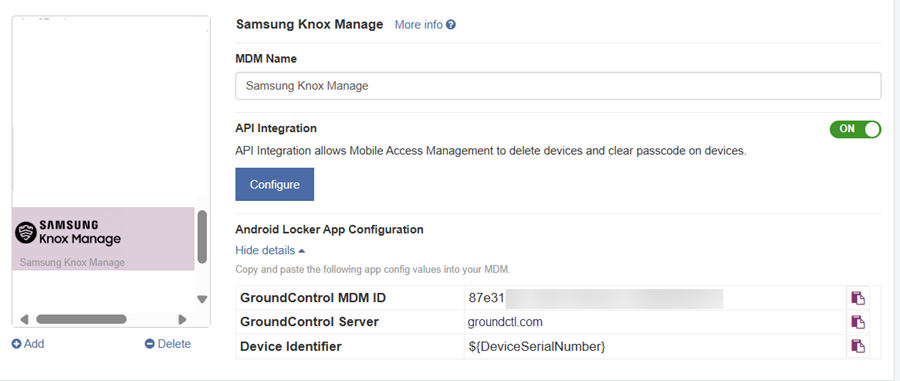Click the plus icon beside Add

[16, 344]
